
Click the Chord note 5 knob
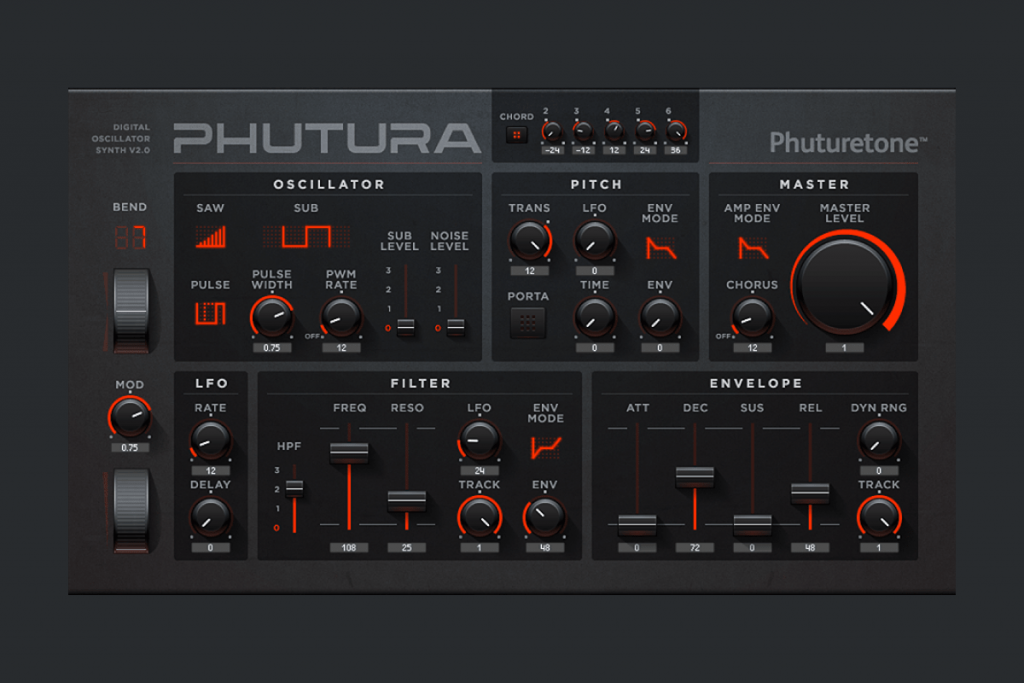(x=645, y=131)
